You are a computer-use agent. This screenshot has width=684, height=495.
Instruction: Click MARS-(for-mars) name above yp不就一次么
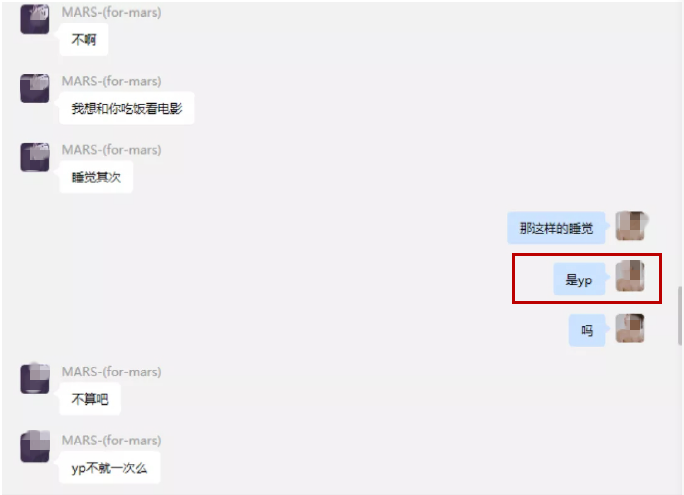pyautogui.click(x=112, y=440)
